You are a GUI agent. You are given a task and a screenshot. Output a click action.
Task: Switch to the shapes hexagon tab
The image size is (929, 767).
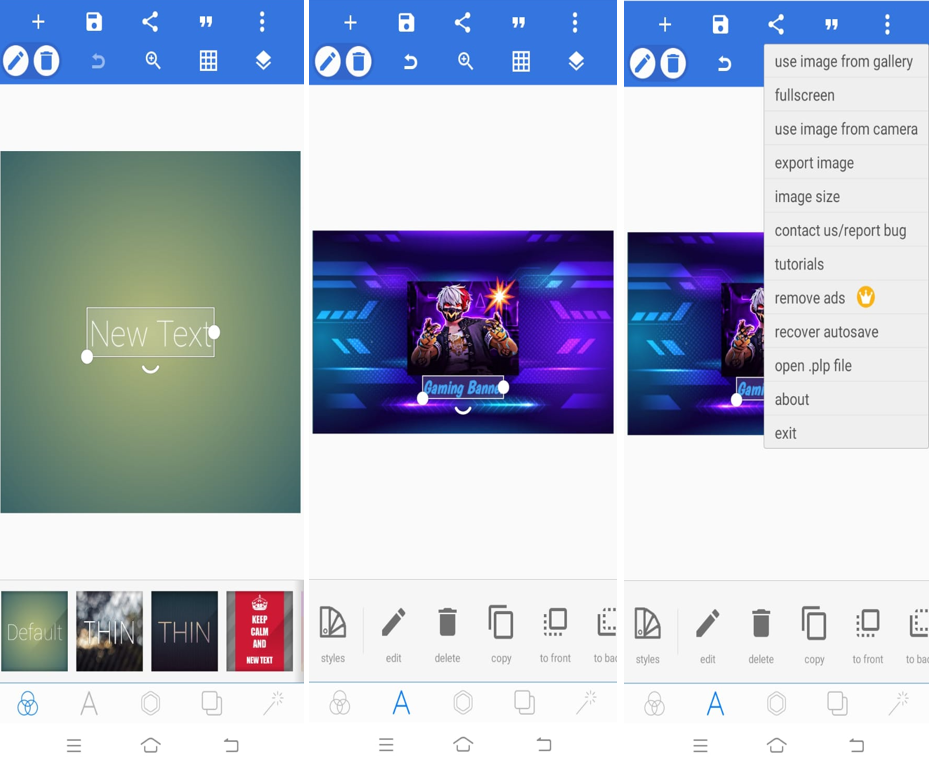point(463,703)
